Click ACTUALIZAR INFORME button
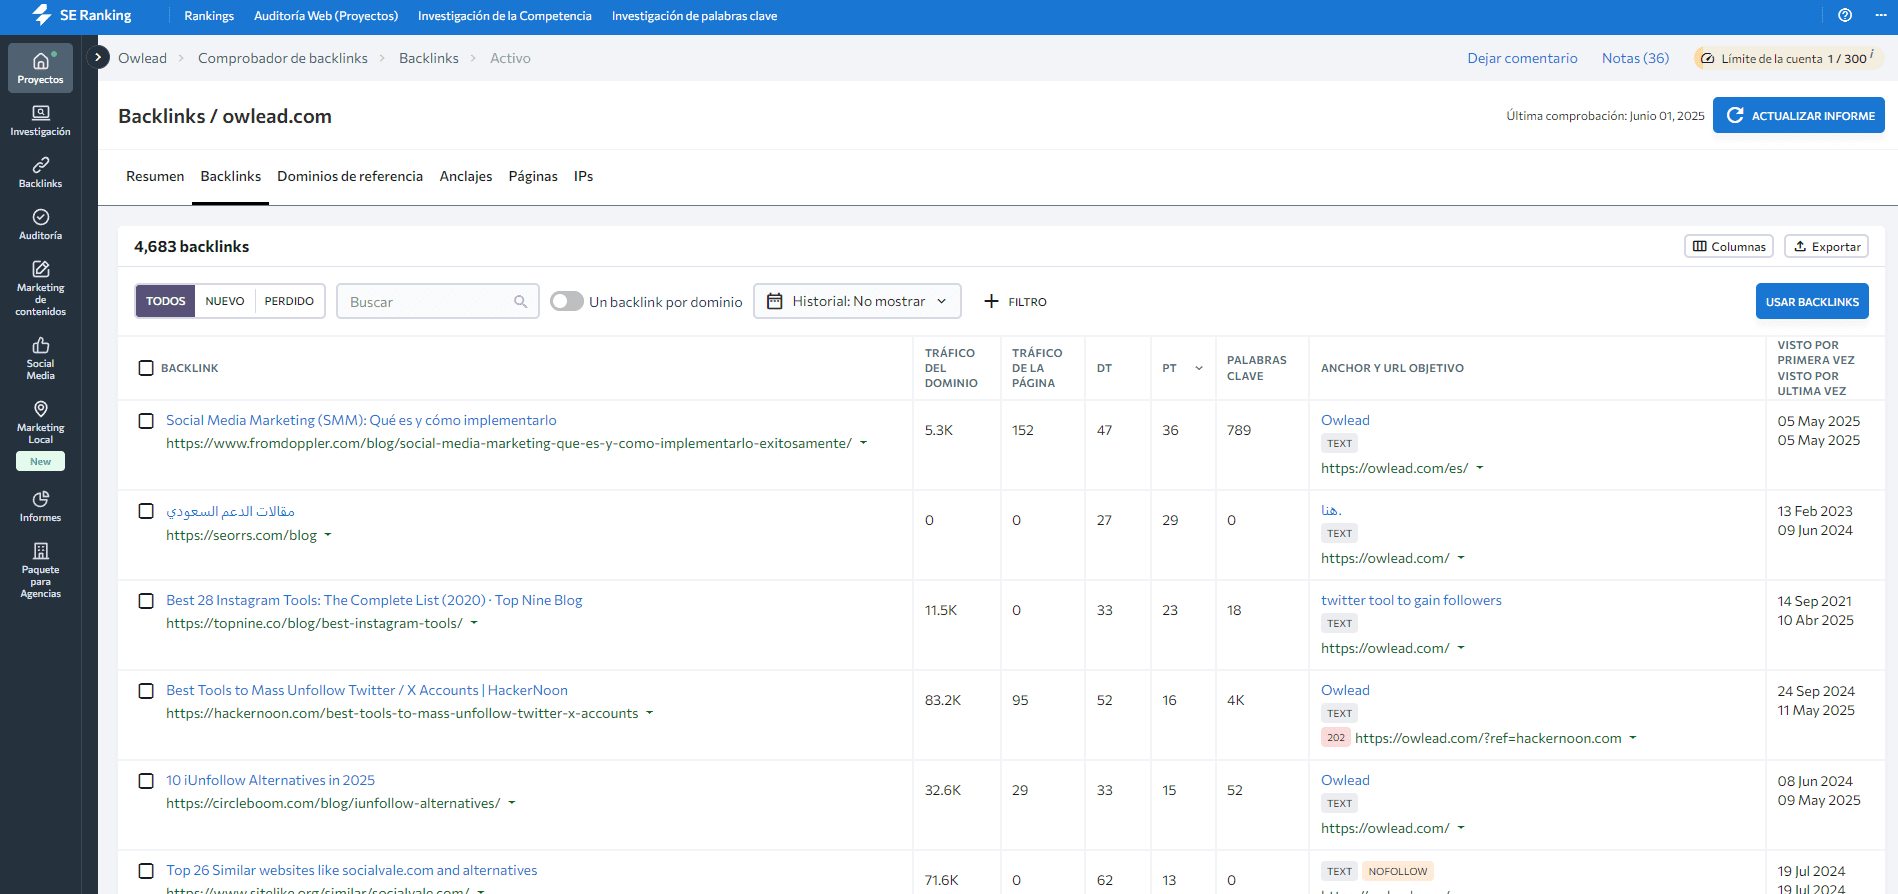The height and width of the screenshot is (894, 1898). [1799, 115]
